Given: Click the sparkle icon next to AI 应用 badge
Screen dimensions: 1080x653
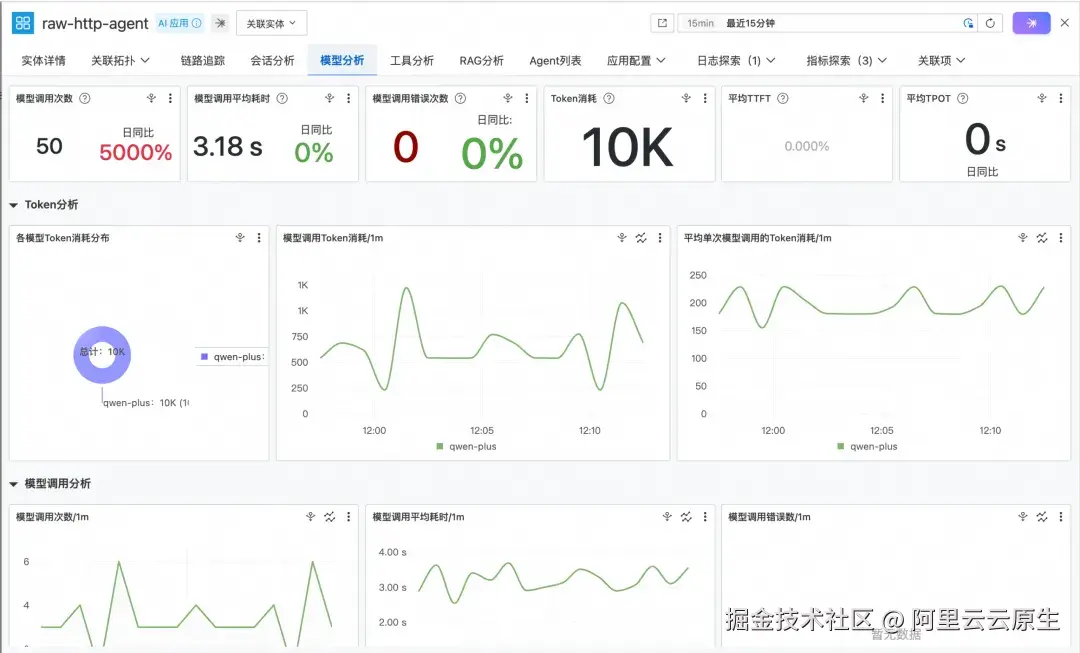Looking at the screenshot, I should tap(220, 23).
